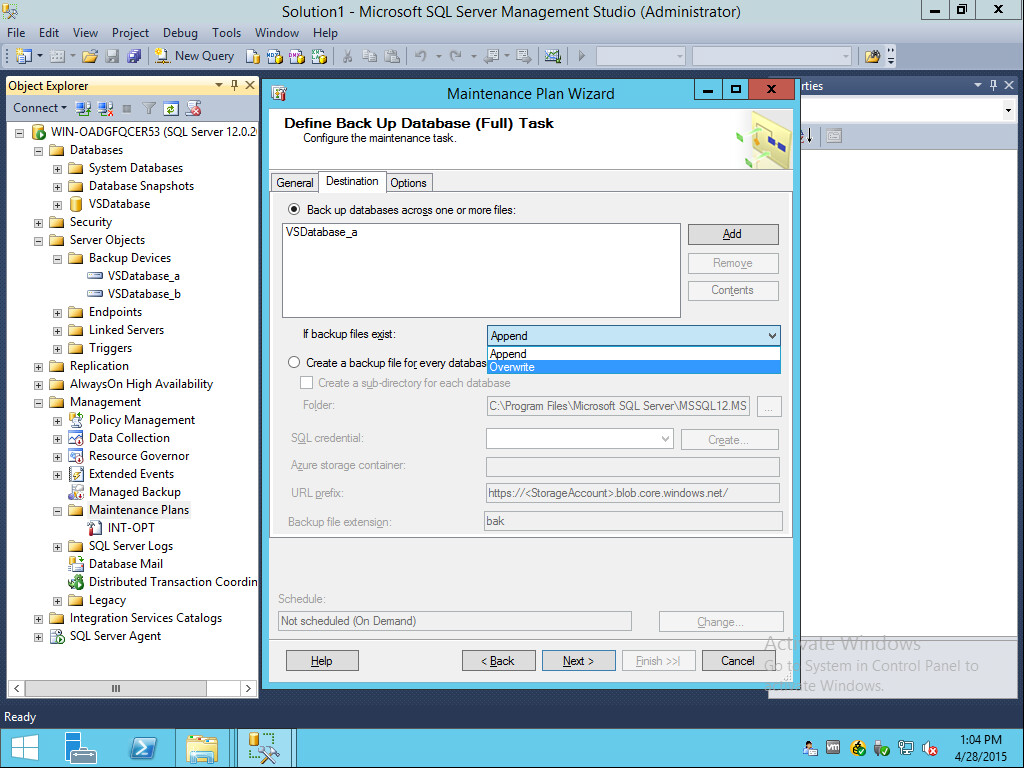The image size is (1024, 768).
Task: Click the Stop icon in Object Explorer toolbar
Action: coord(127,108)
